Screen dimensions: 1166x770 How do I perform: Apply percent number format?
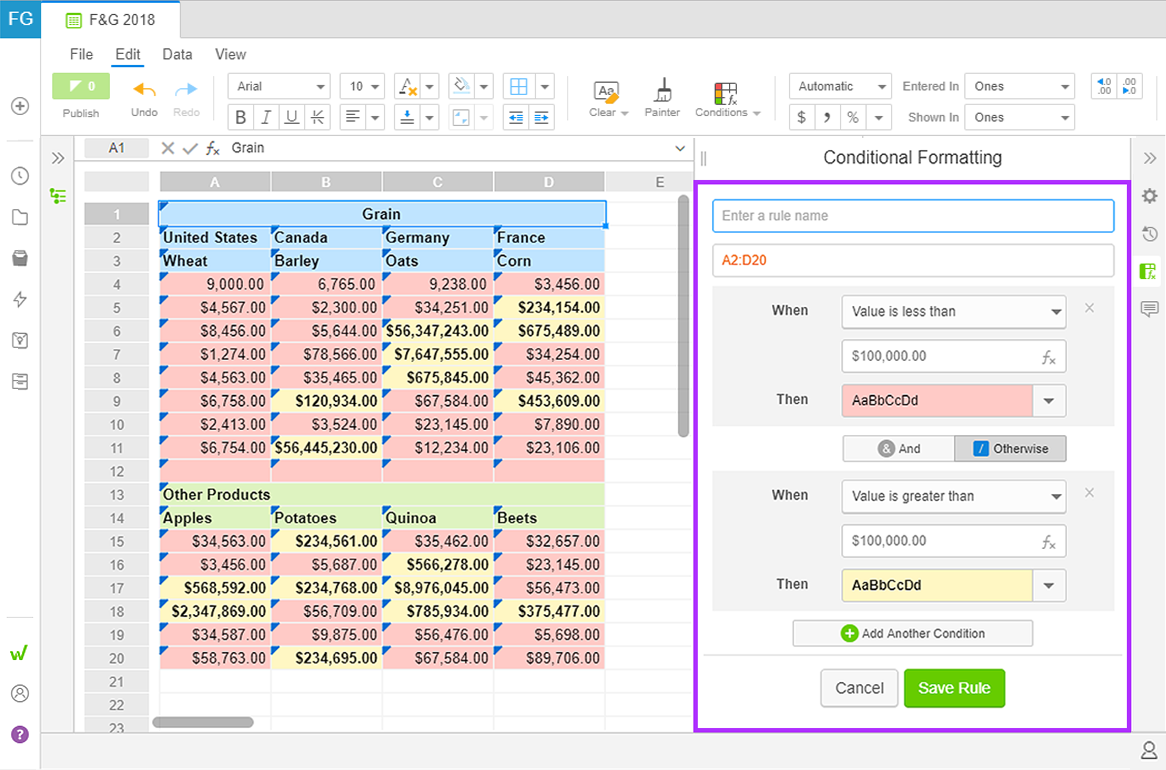pyautogui.click(x=853, y=118)
